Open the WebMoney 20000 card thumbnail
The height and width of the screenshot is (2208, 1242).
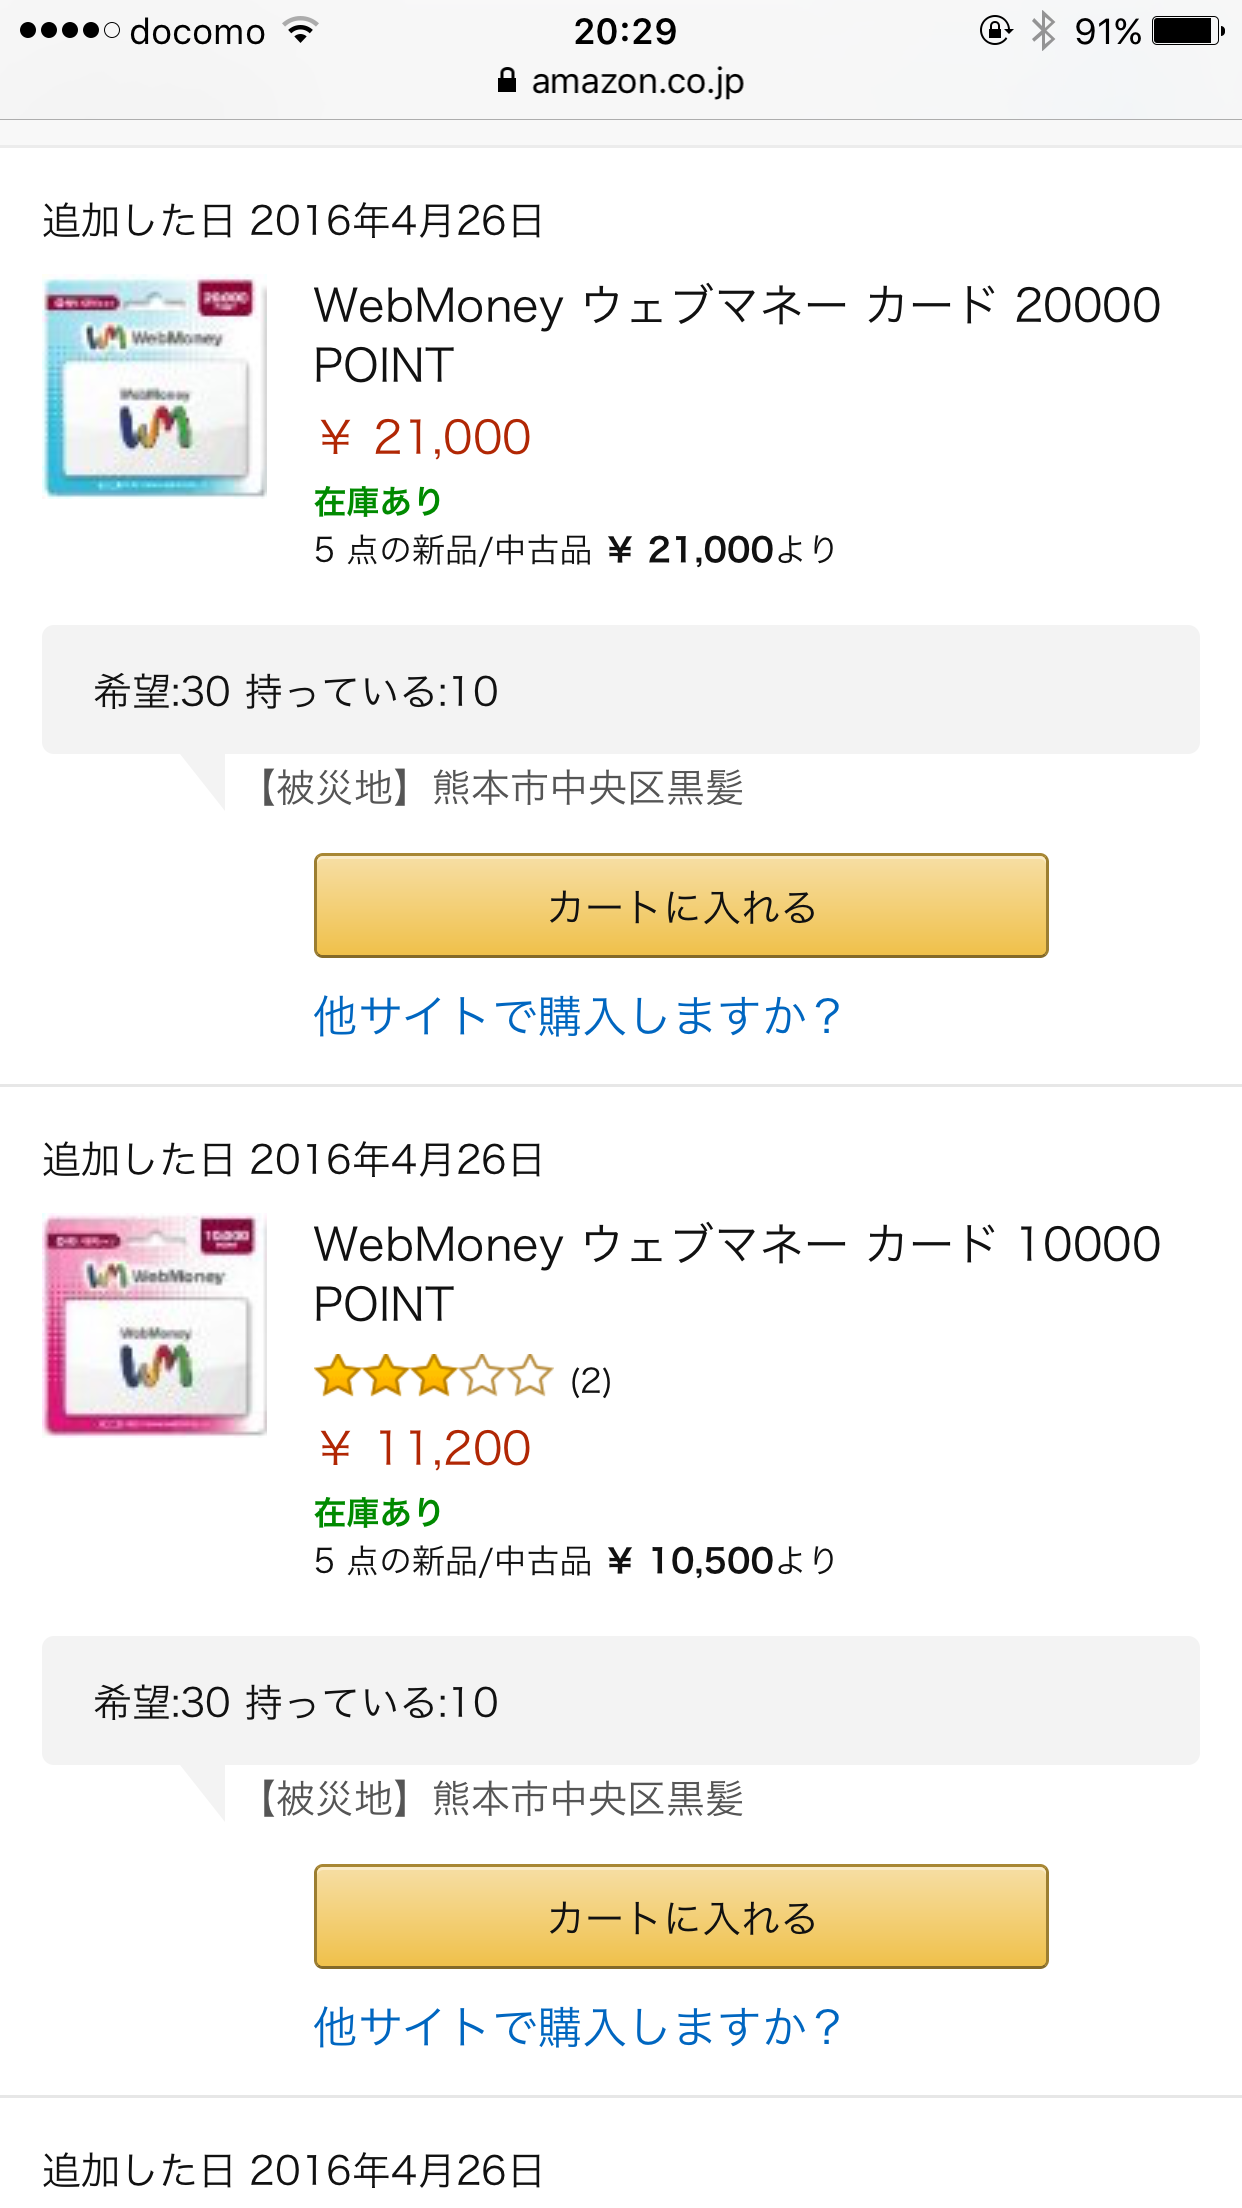[155, 388]
